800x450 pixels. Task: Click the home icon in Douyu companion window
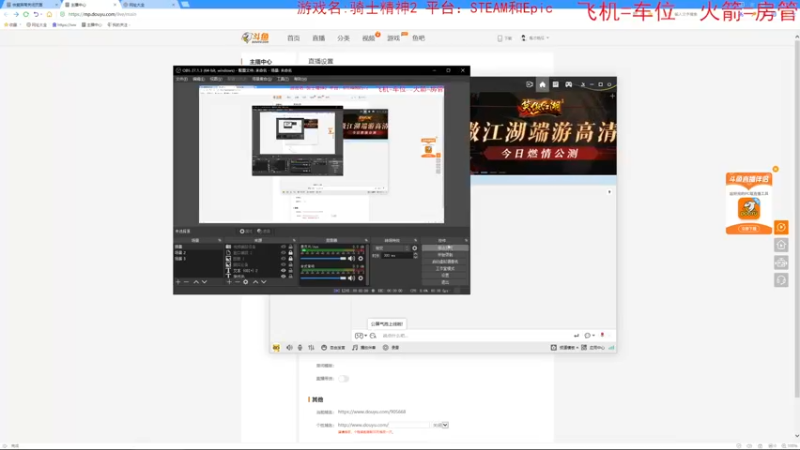tap(542, 84)
